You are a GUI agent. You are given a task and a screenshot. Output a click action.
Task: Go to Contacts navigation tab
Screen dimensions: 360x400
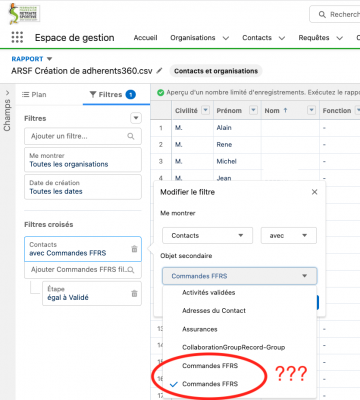coord(257,38)
